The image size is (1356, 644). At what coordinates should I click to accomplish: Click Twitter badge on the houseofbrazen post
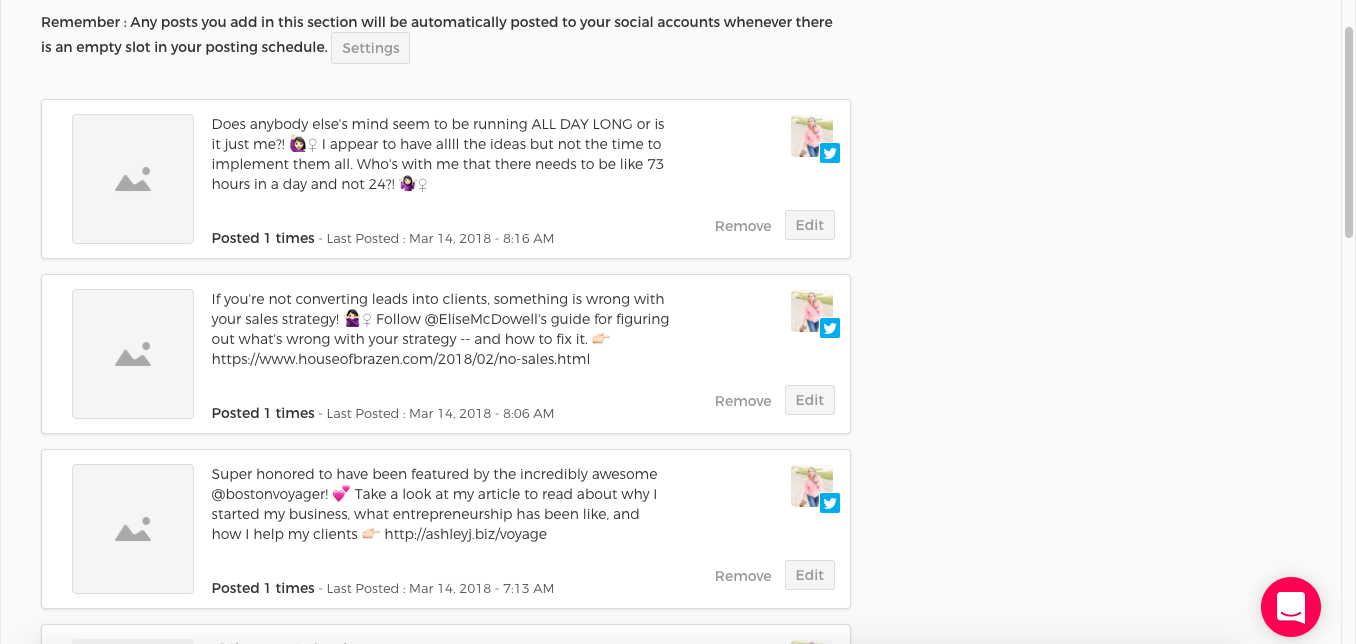pos(830,328)
